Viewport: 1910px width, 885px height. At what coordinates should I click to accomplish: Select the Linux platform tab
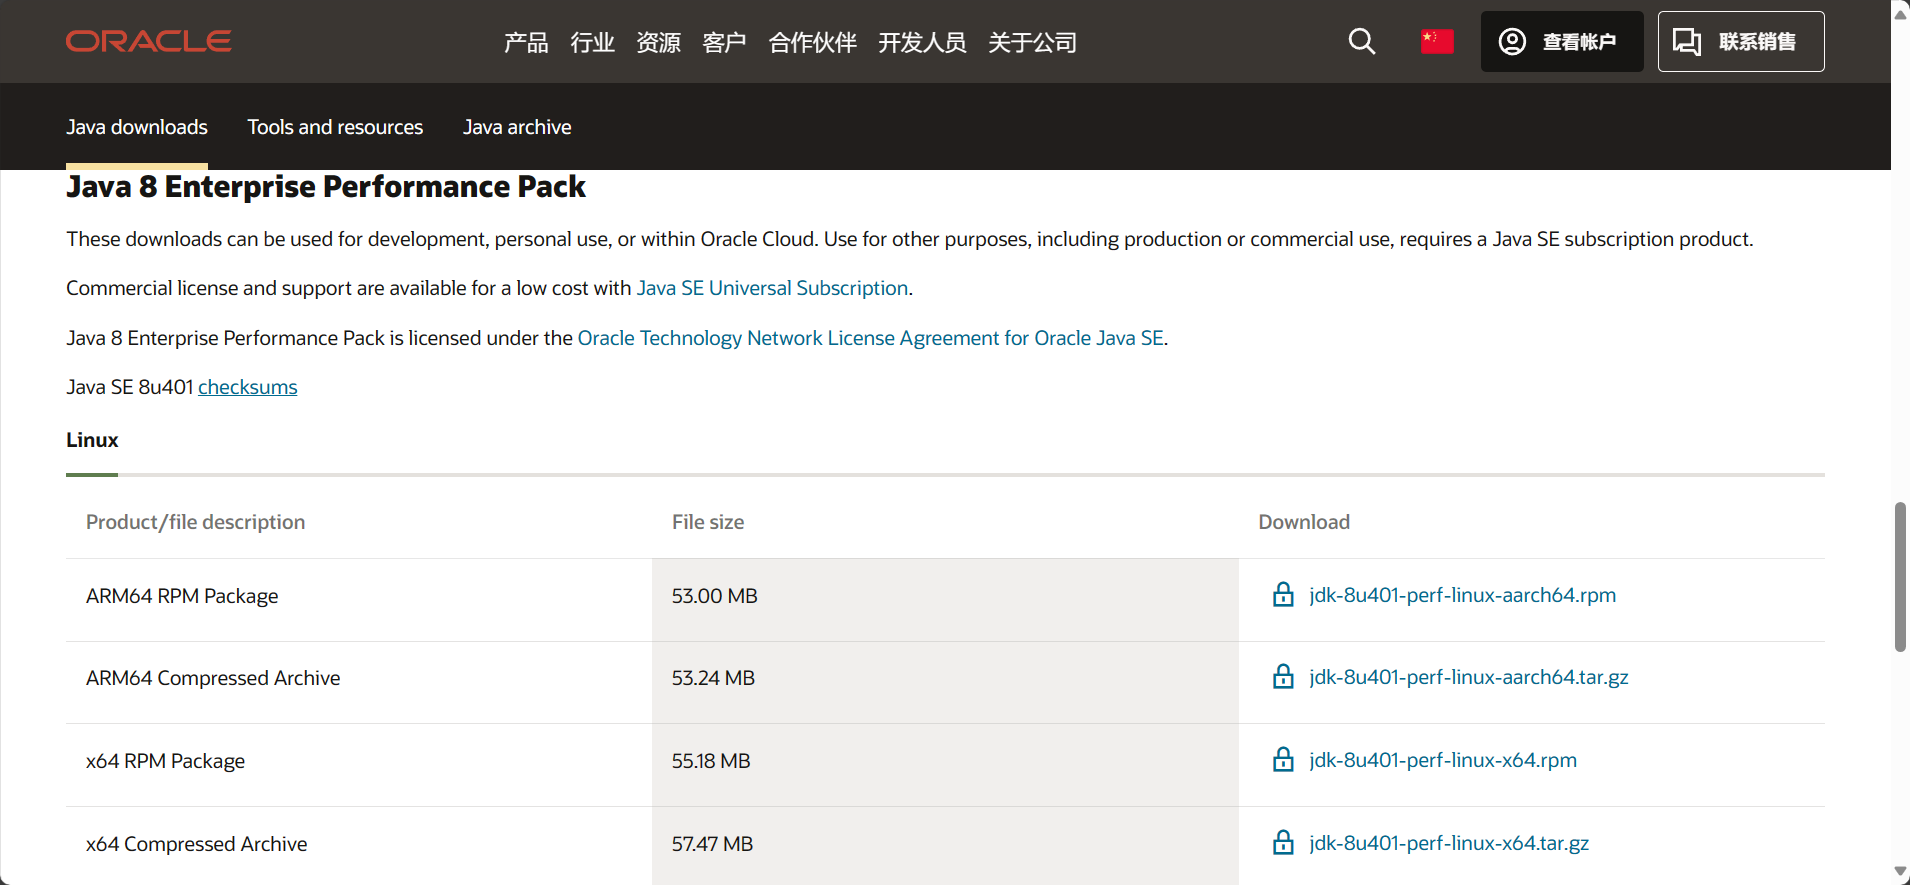click(x=92, y=440)
